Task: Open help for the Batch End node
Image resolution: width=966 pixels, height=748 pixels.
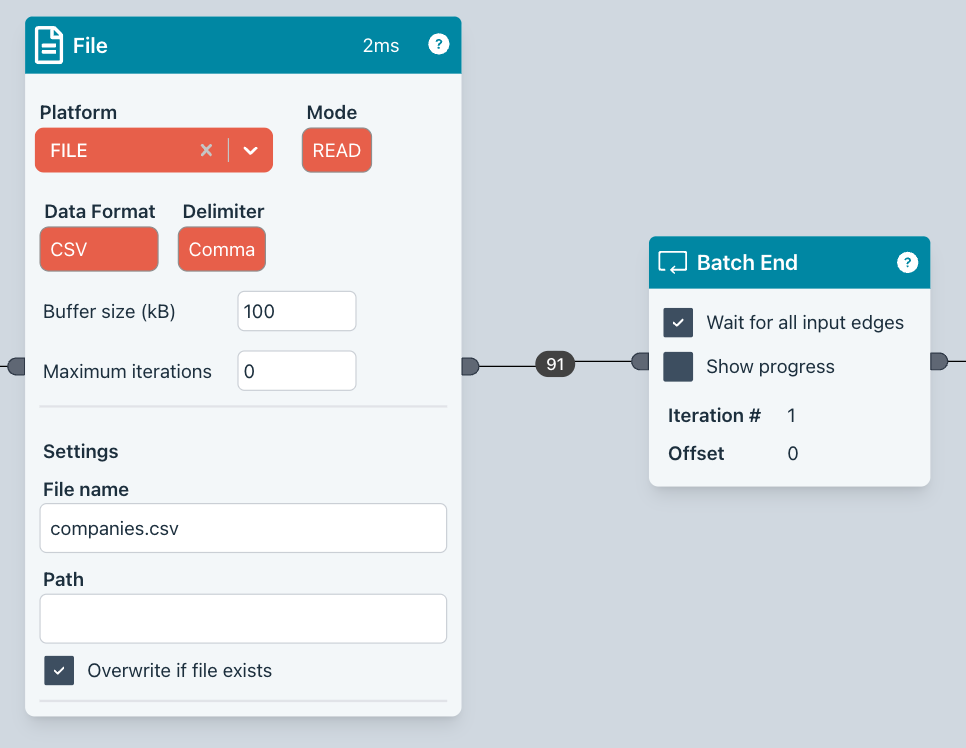Action: pos(907,262)
